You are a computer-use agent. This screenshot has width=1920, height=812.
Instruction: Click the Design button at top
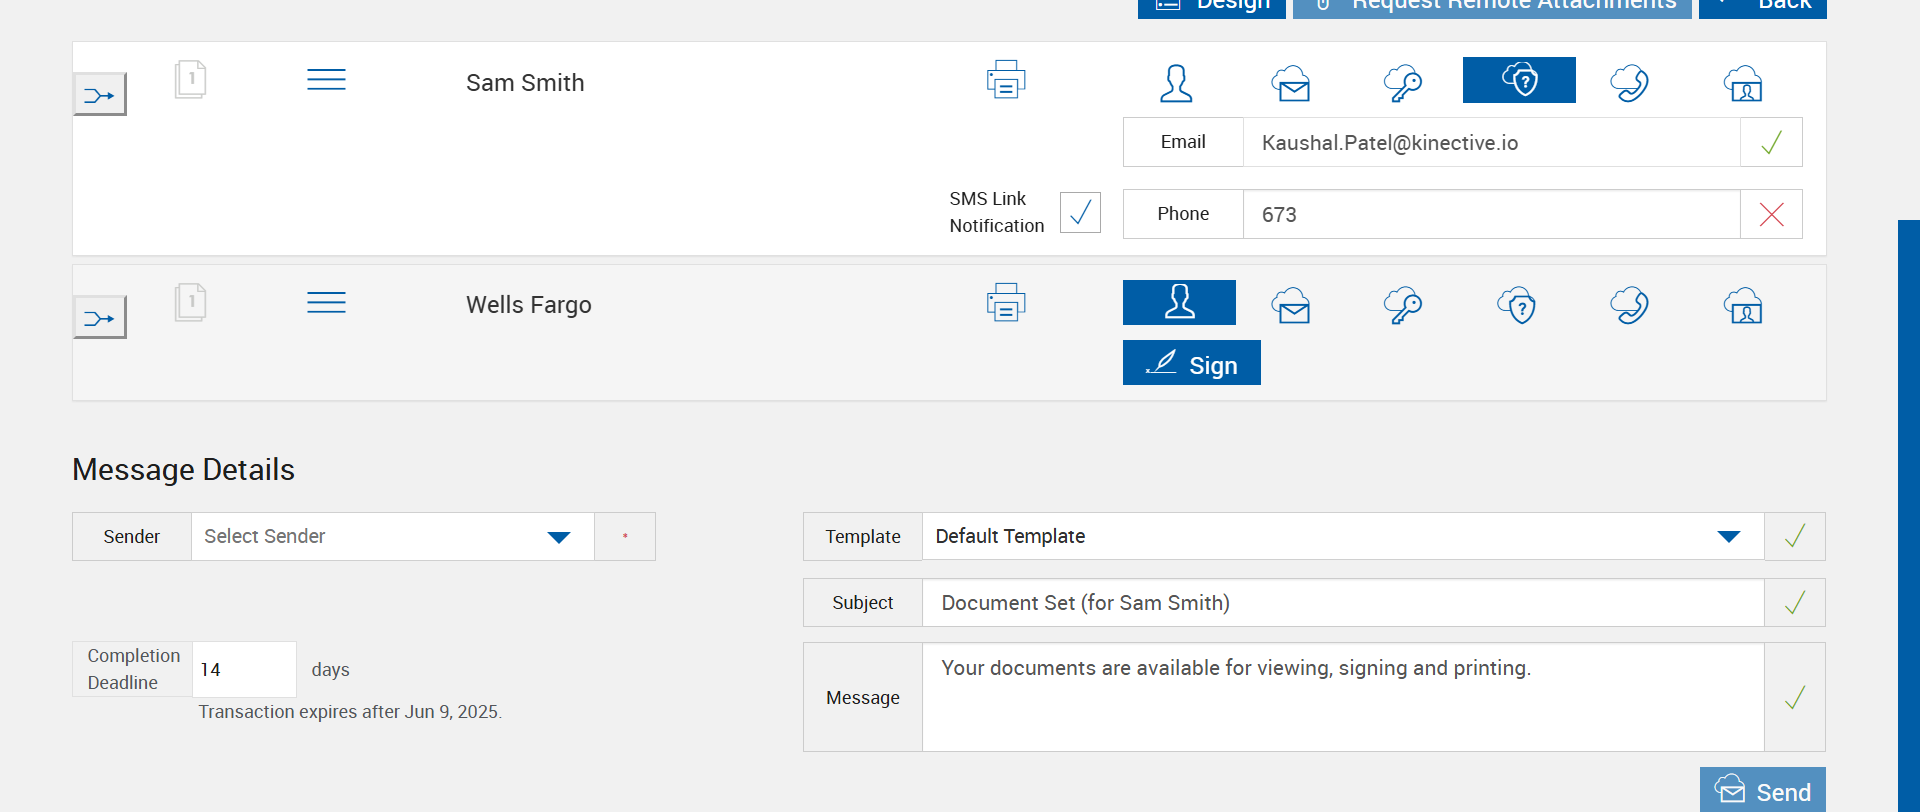click(1211, 6)
